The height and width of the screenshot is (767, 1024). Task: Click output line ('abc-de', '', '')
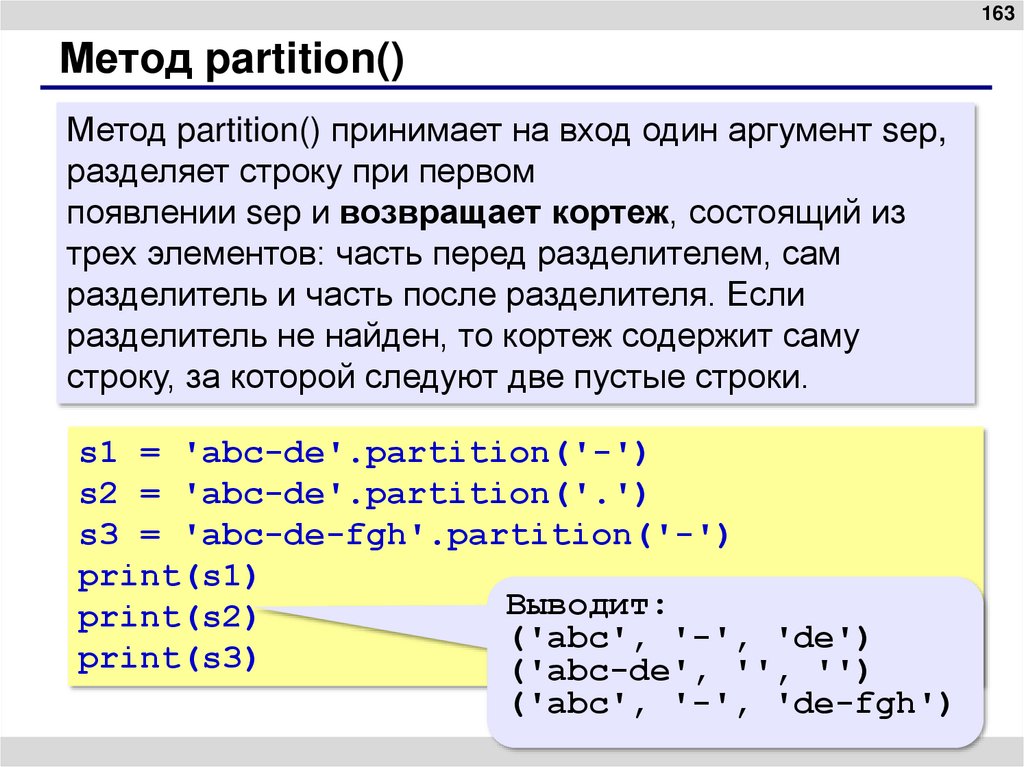tap(689, 670)
